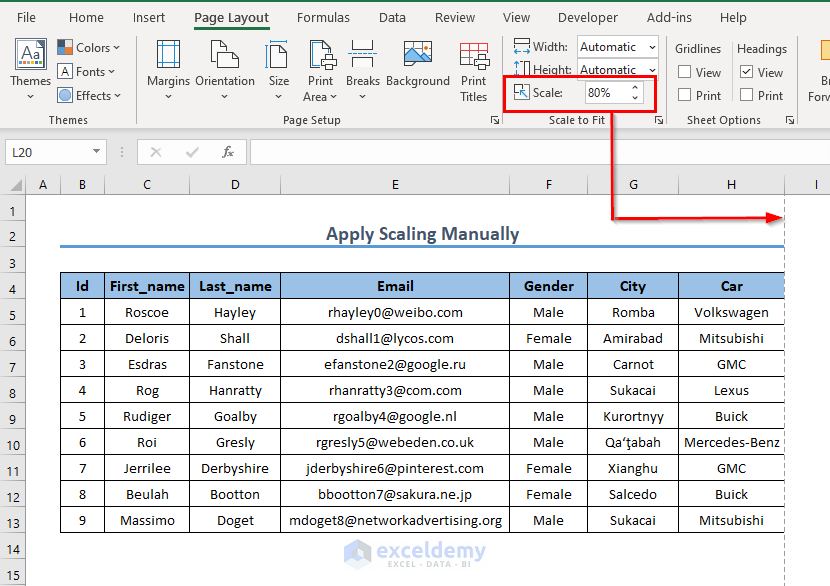The width and height of the screenshot is (830, 586).
Task: Switch to the Formulas tab
Action: point(323,17)
